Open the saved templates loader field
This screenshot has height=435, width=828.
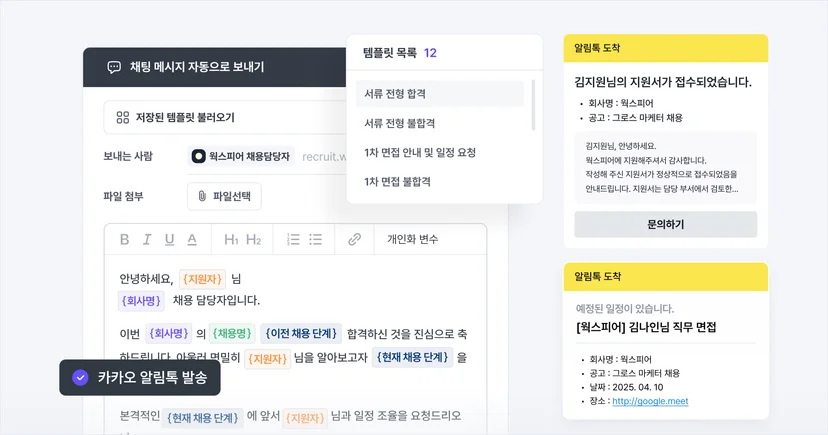point(225,117)
